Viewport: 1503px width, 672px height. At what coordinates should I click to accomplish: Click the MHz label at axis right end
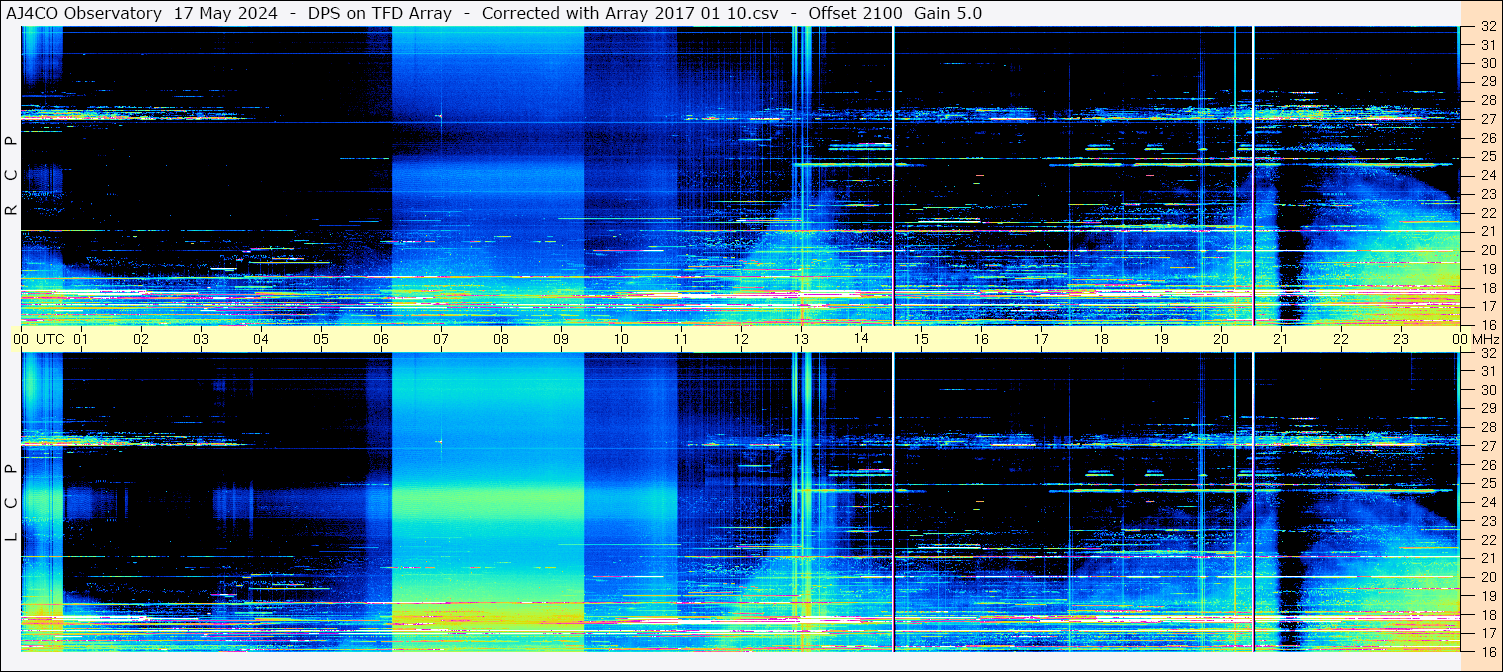[1485, 339]
